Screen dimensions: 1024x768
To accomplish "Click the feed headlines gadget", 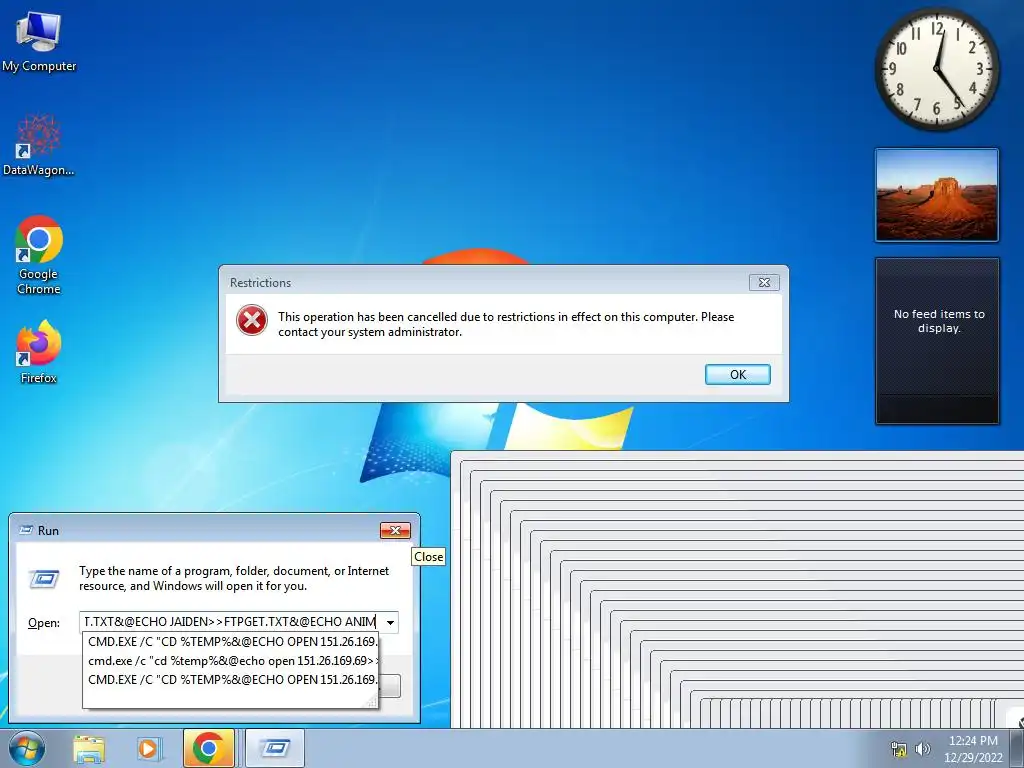I will [937, 341].
